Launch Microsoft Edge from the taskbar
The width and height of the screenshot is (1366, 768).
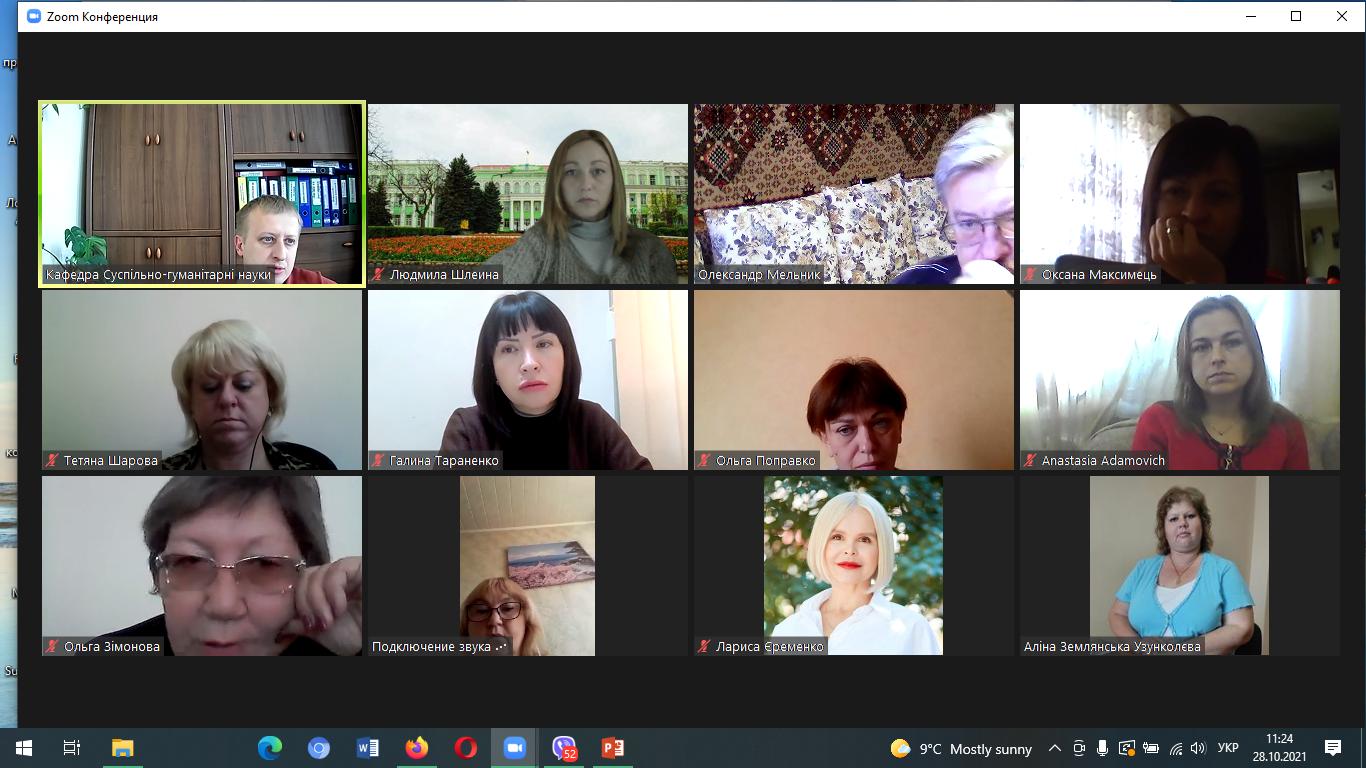(x=270, y=748)
